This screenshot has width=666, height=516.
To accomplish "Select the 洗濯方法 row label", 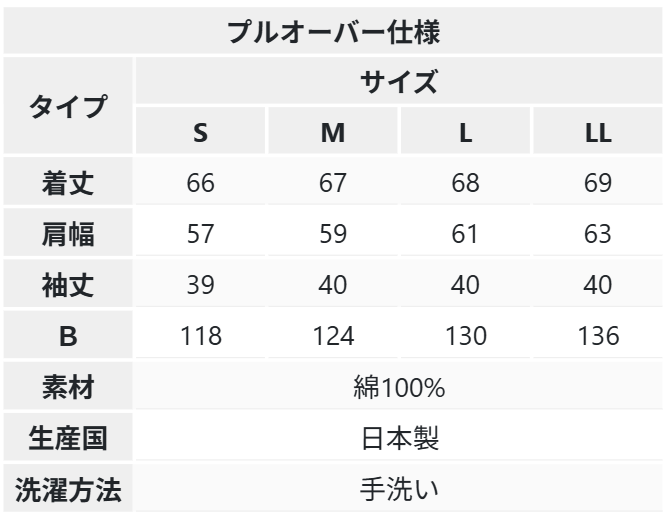I will tap(68, 490).
